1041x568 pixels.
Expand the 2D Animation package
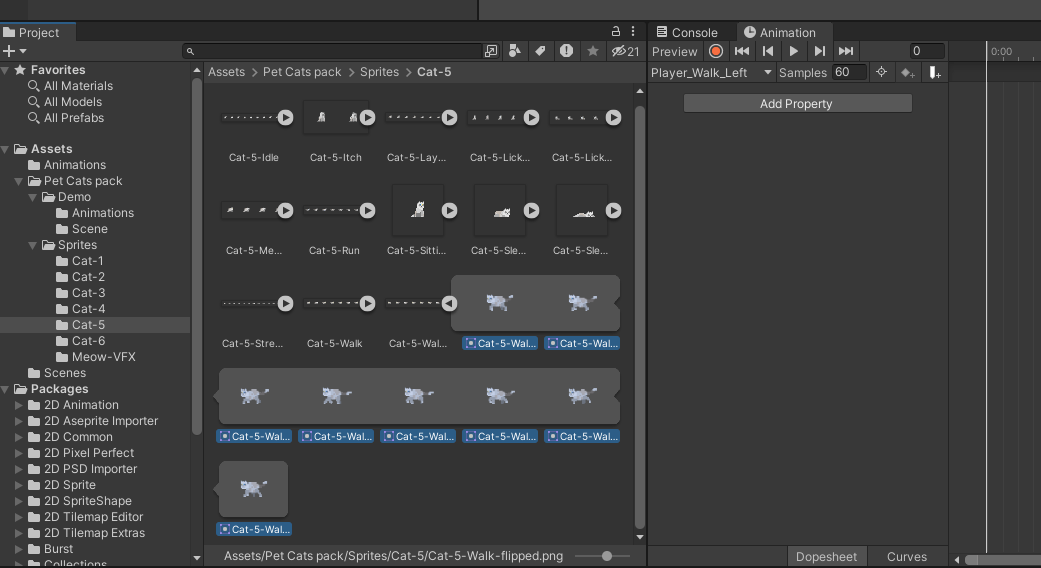[19, 405]
